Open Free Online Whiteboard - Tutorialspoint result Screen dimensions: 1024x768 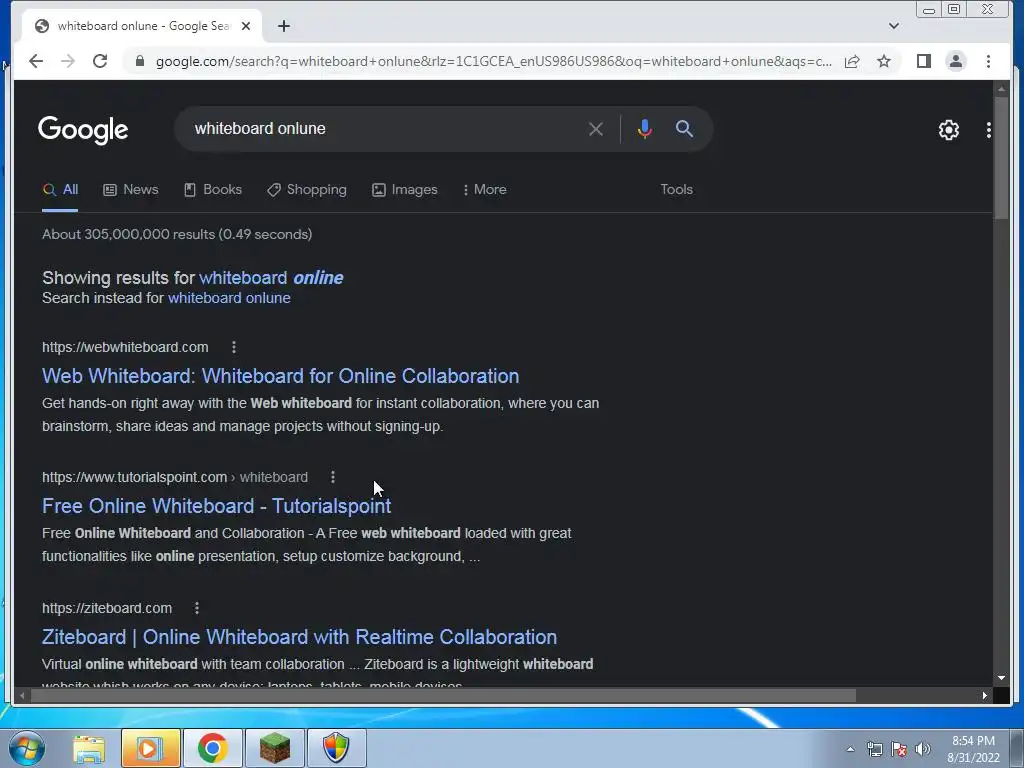(216, 506)
